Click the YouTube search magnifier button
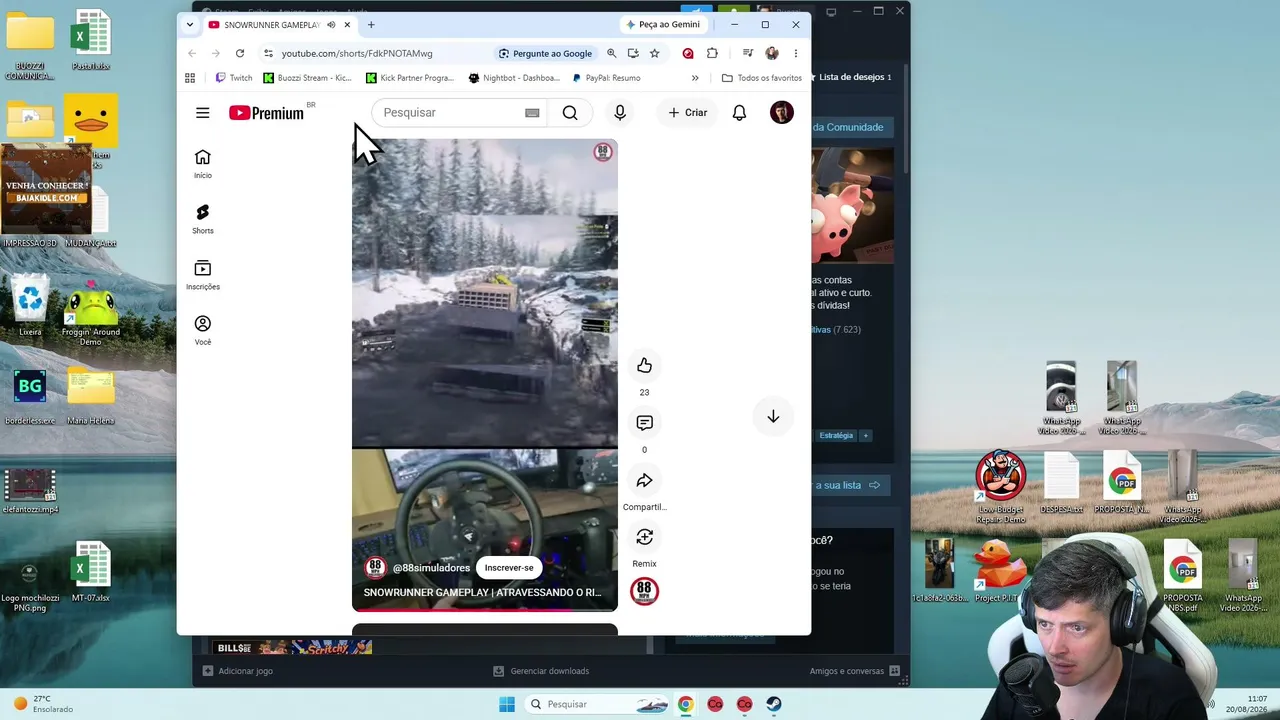Screen dimensions: 1280x720 point(570,113)
